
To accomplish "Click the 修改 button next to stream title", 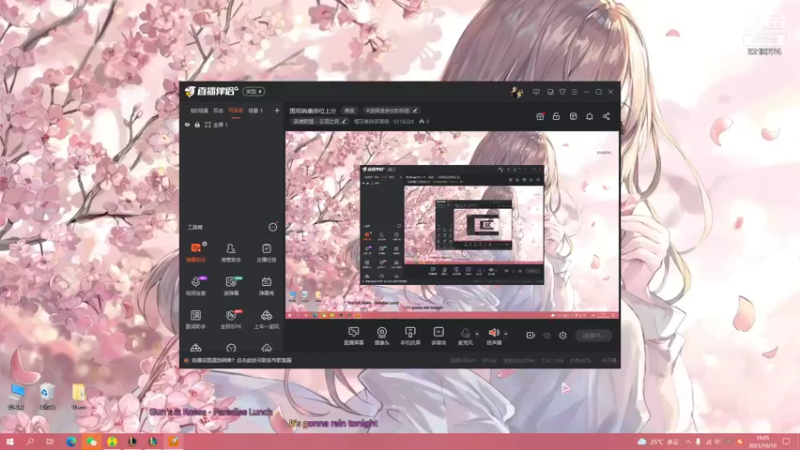I will click(349, 110).
